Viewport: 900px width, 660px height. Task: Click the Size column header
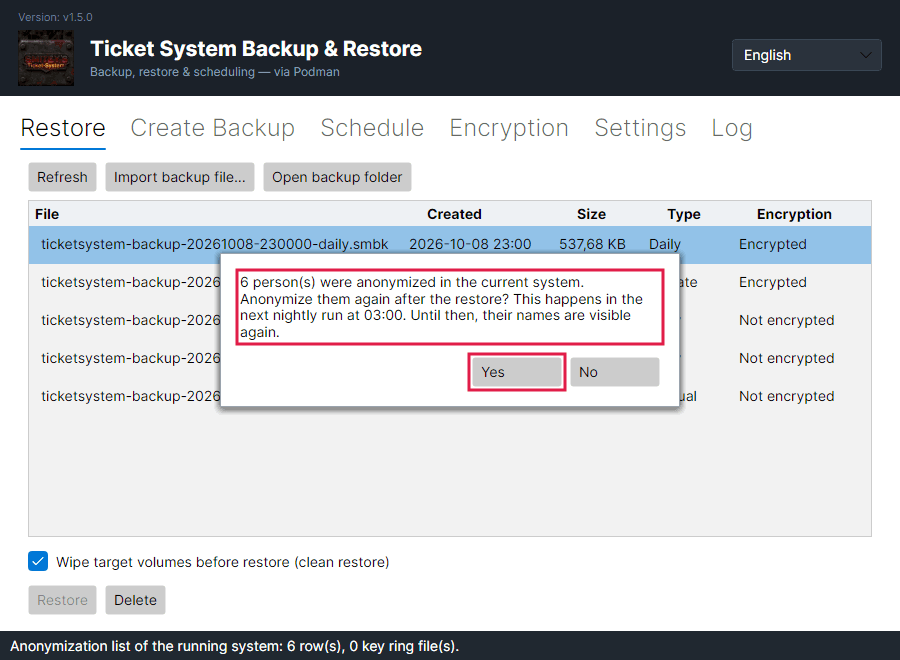[591, 214]
